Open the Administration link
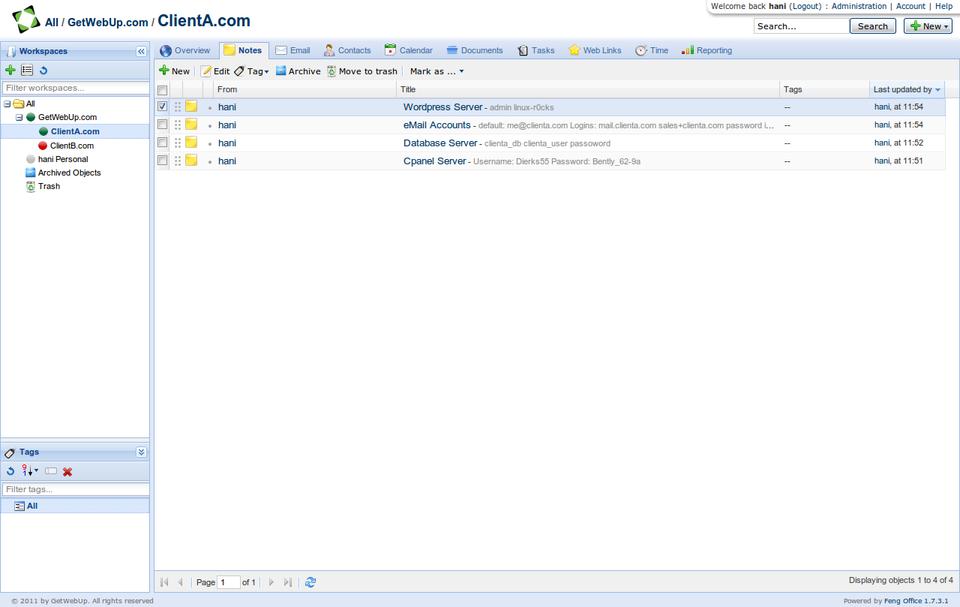960x607 pixels. point(858,6)
